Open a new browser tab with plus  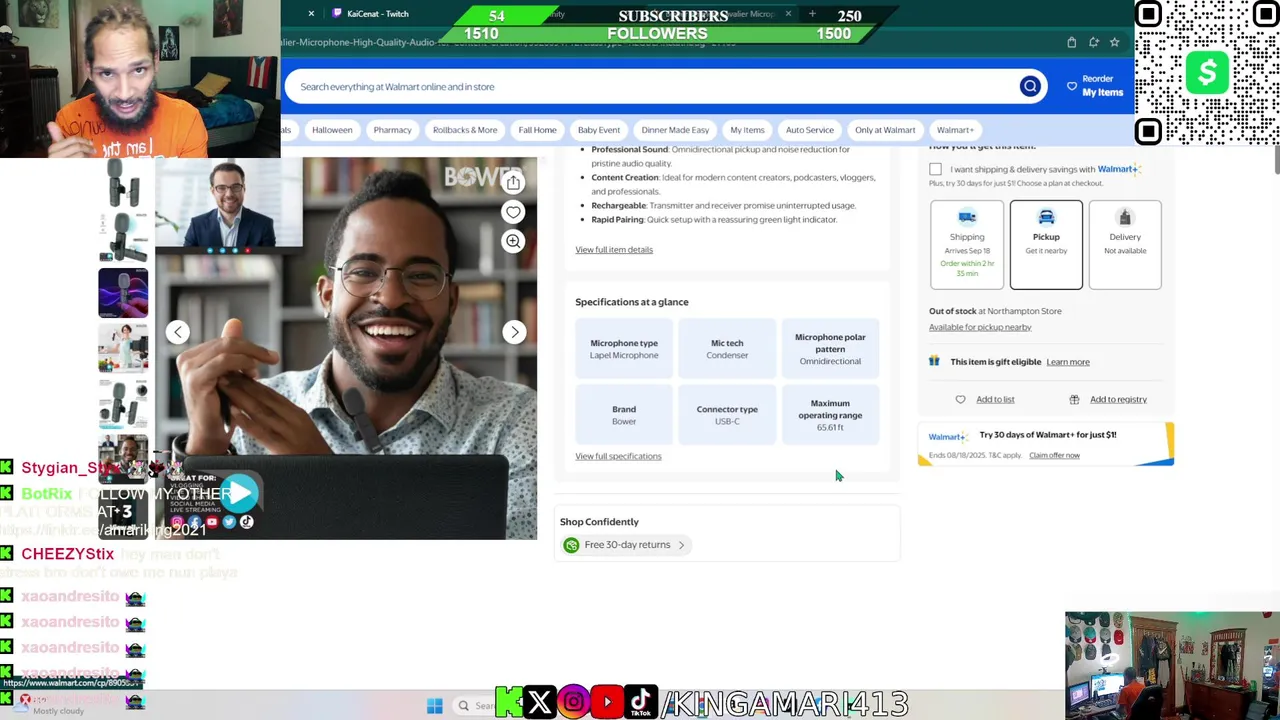pyautogui.click(x=812, y=14)
